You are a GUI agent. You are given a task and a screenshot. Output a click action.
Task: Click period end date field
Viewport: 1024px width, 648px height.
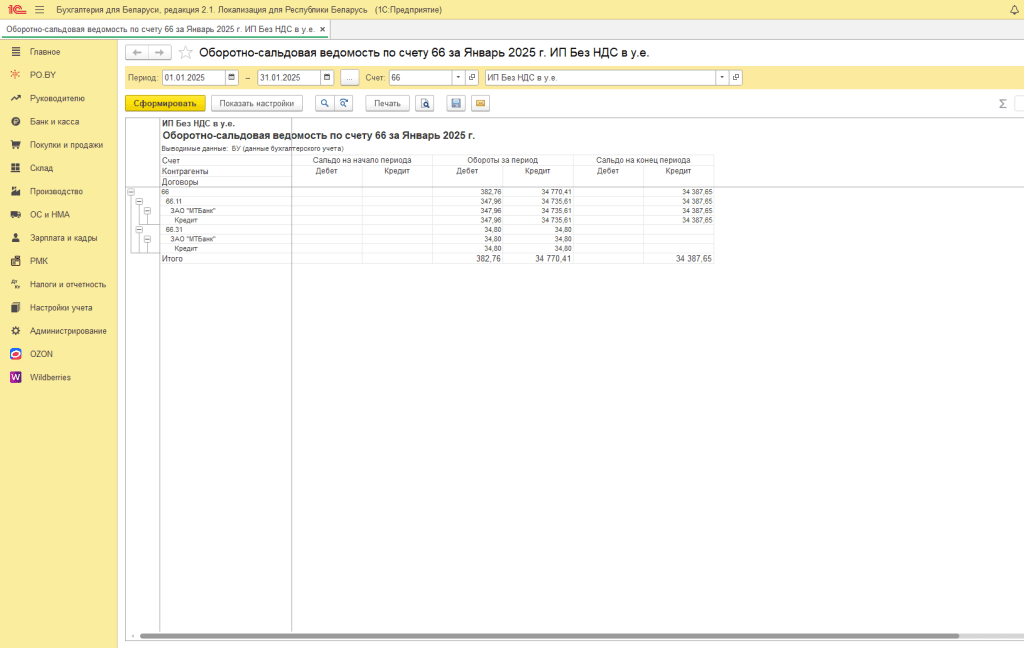tap(289, 77)
